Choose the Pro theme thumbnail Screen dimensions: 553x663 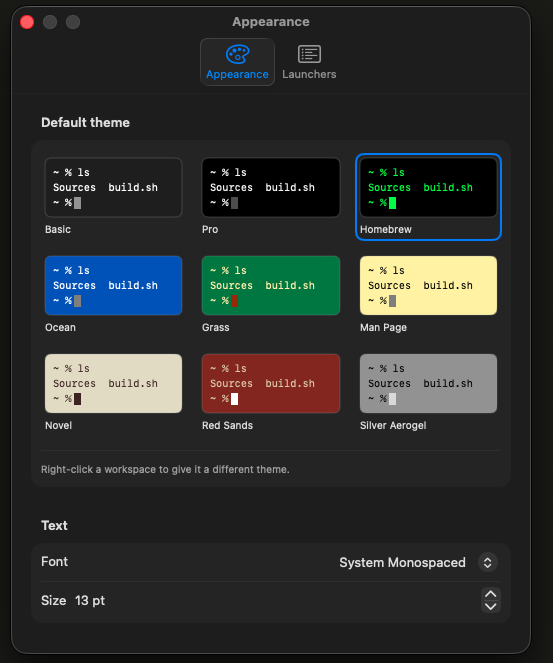tap(271, 187)
